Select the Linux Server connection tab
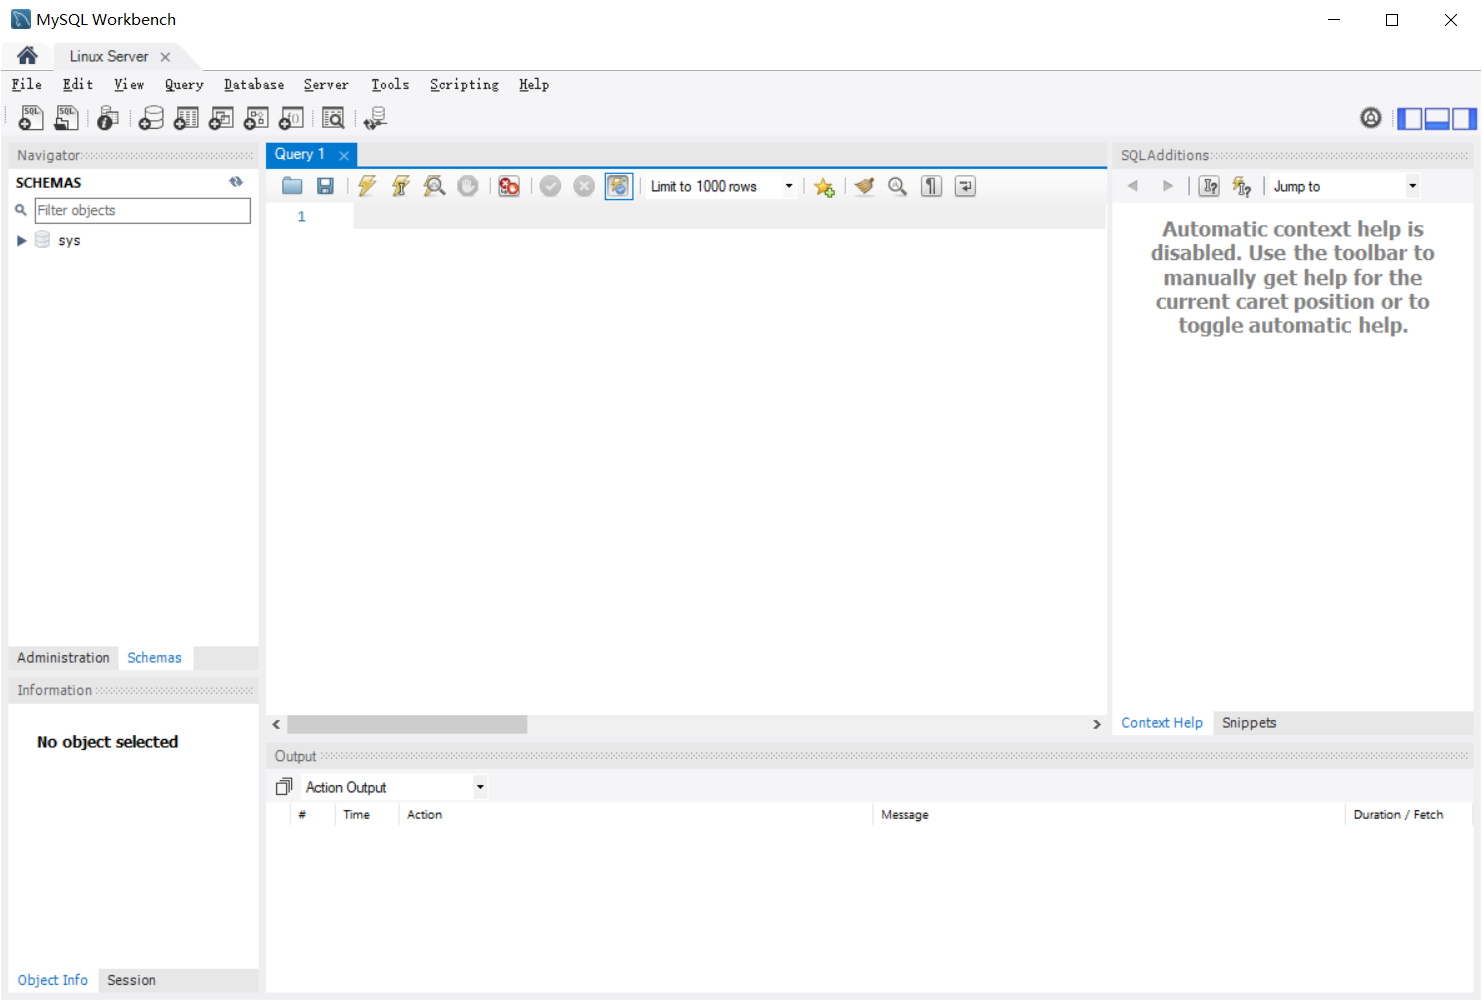Screen dimensions: 1482x1001 [109, 56]
